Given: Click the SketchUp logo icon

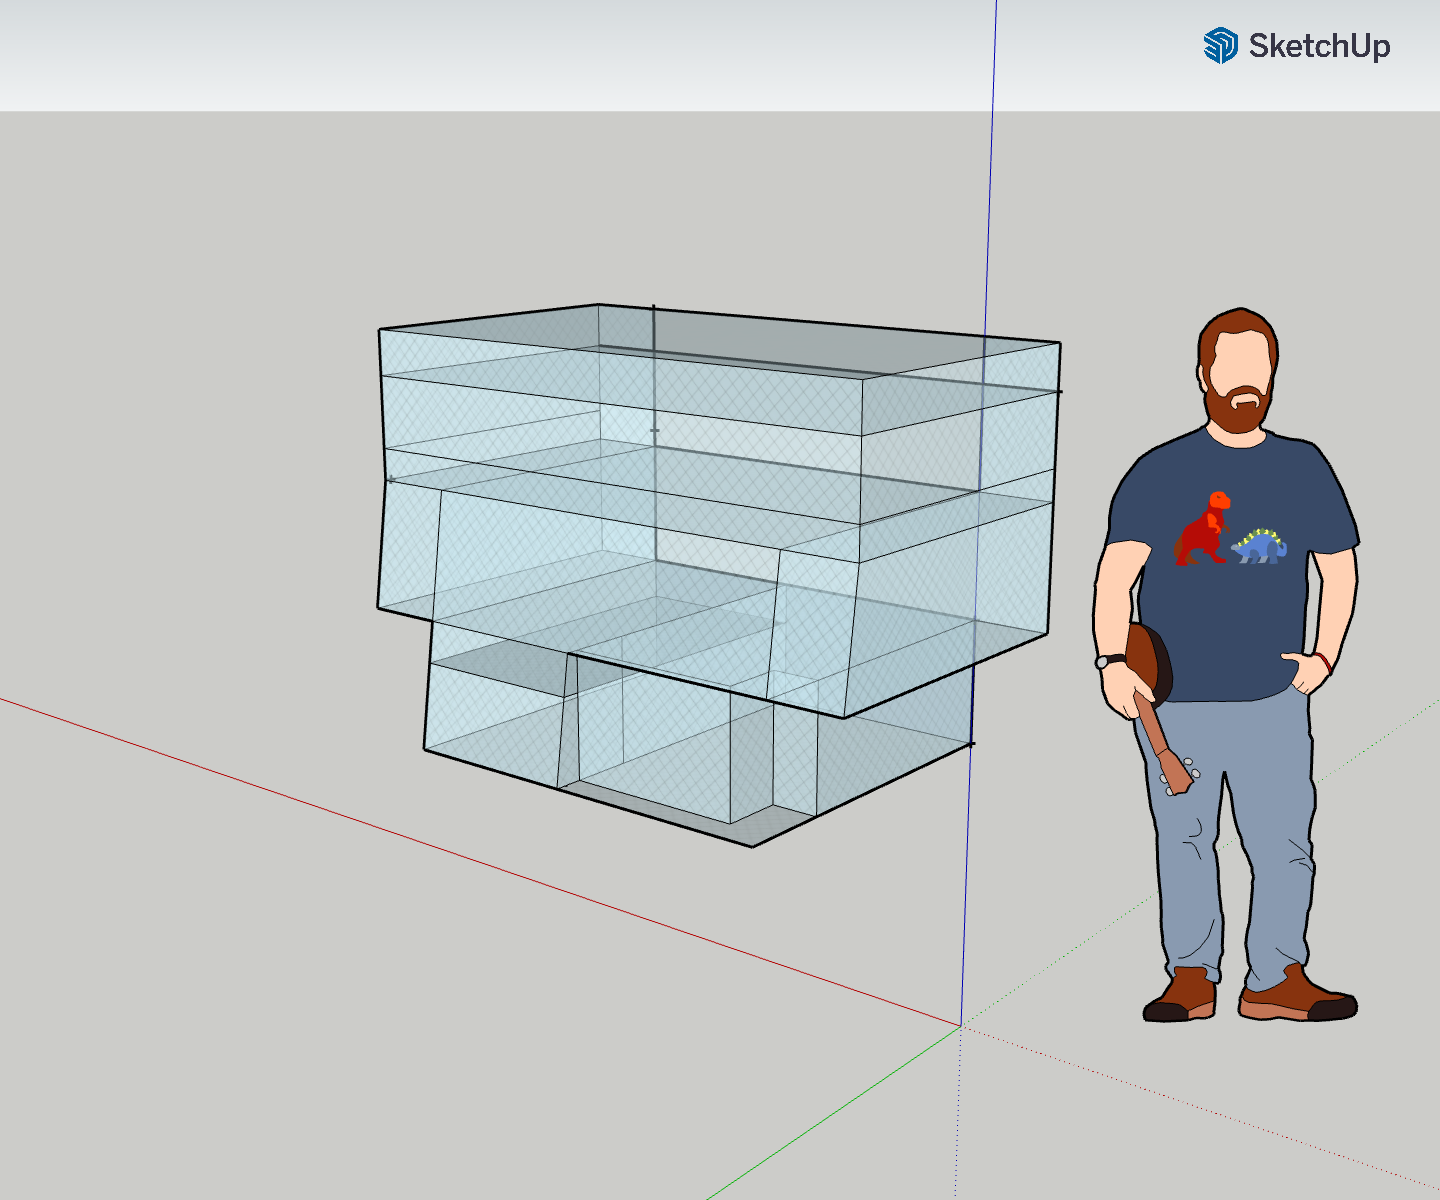Looking at the screenshot, I should coord(1221,46).
